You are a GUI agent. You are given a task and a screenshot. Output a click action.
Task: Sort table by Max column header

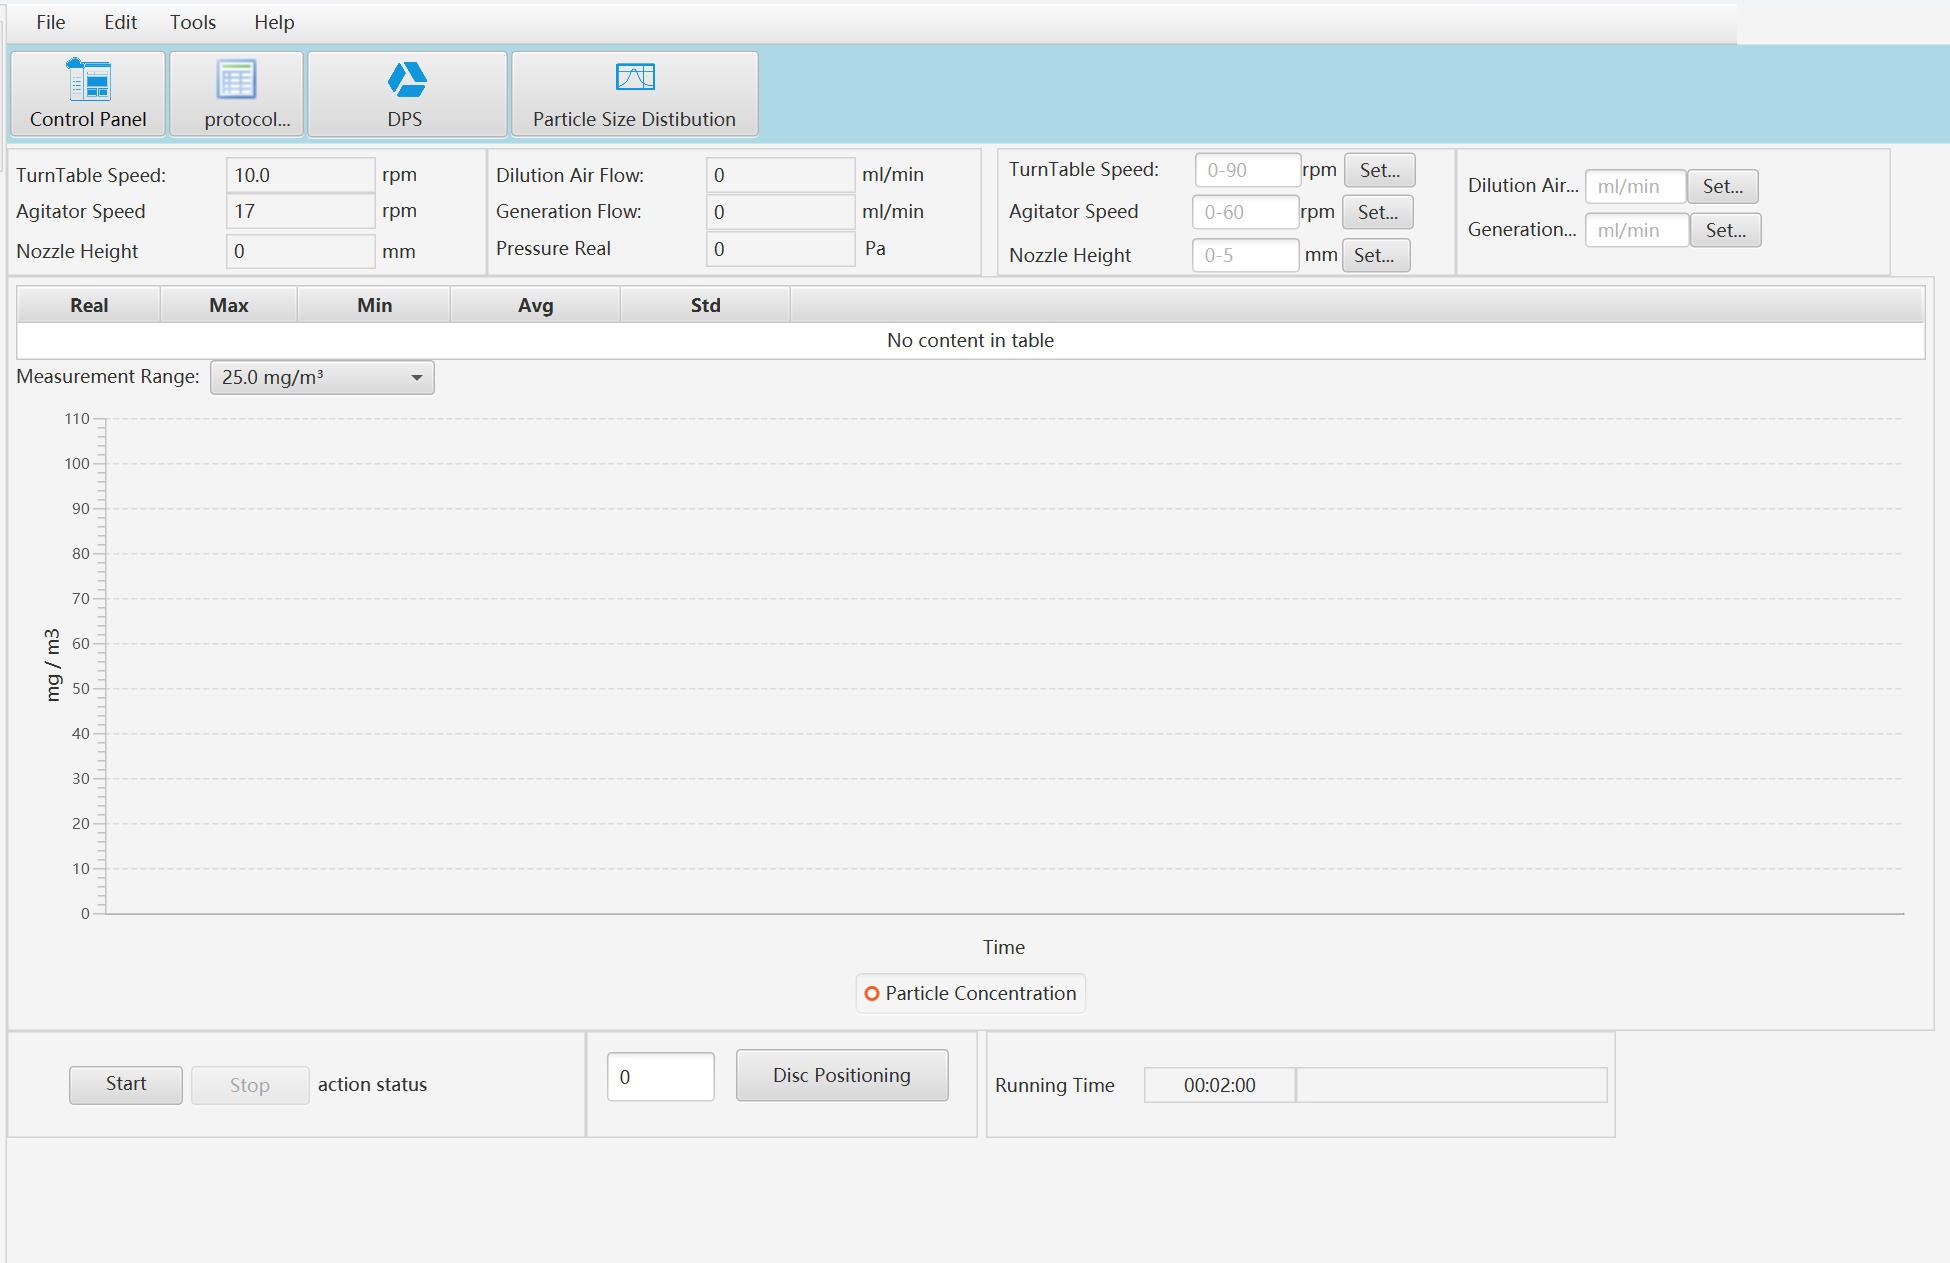[x=229, y=305]
